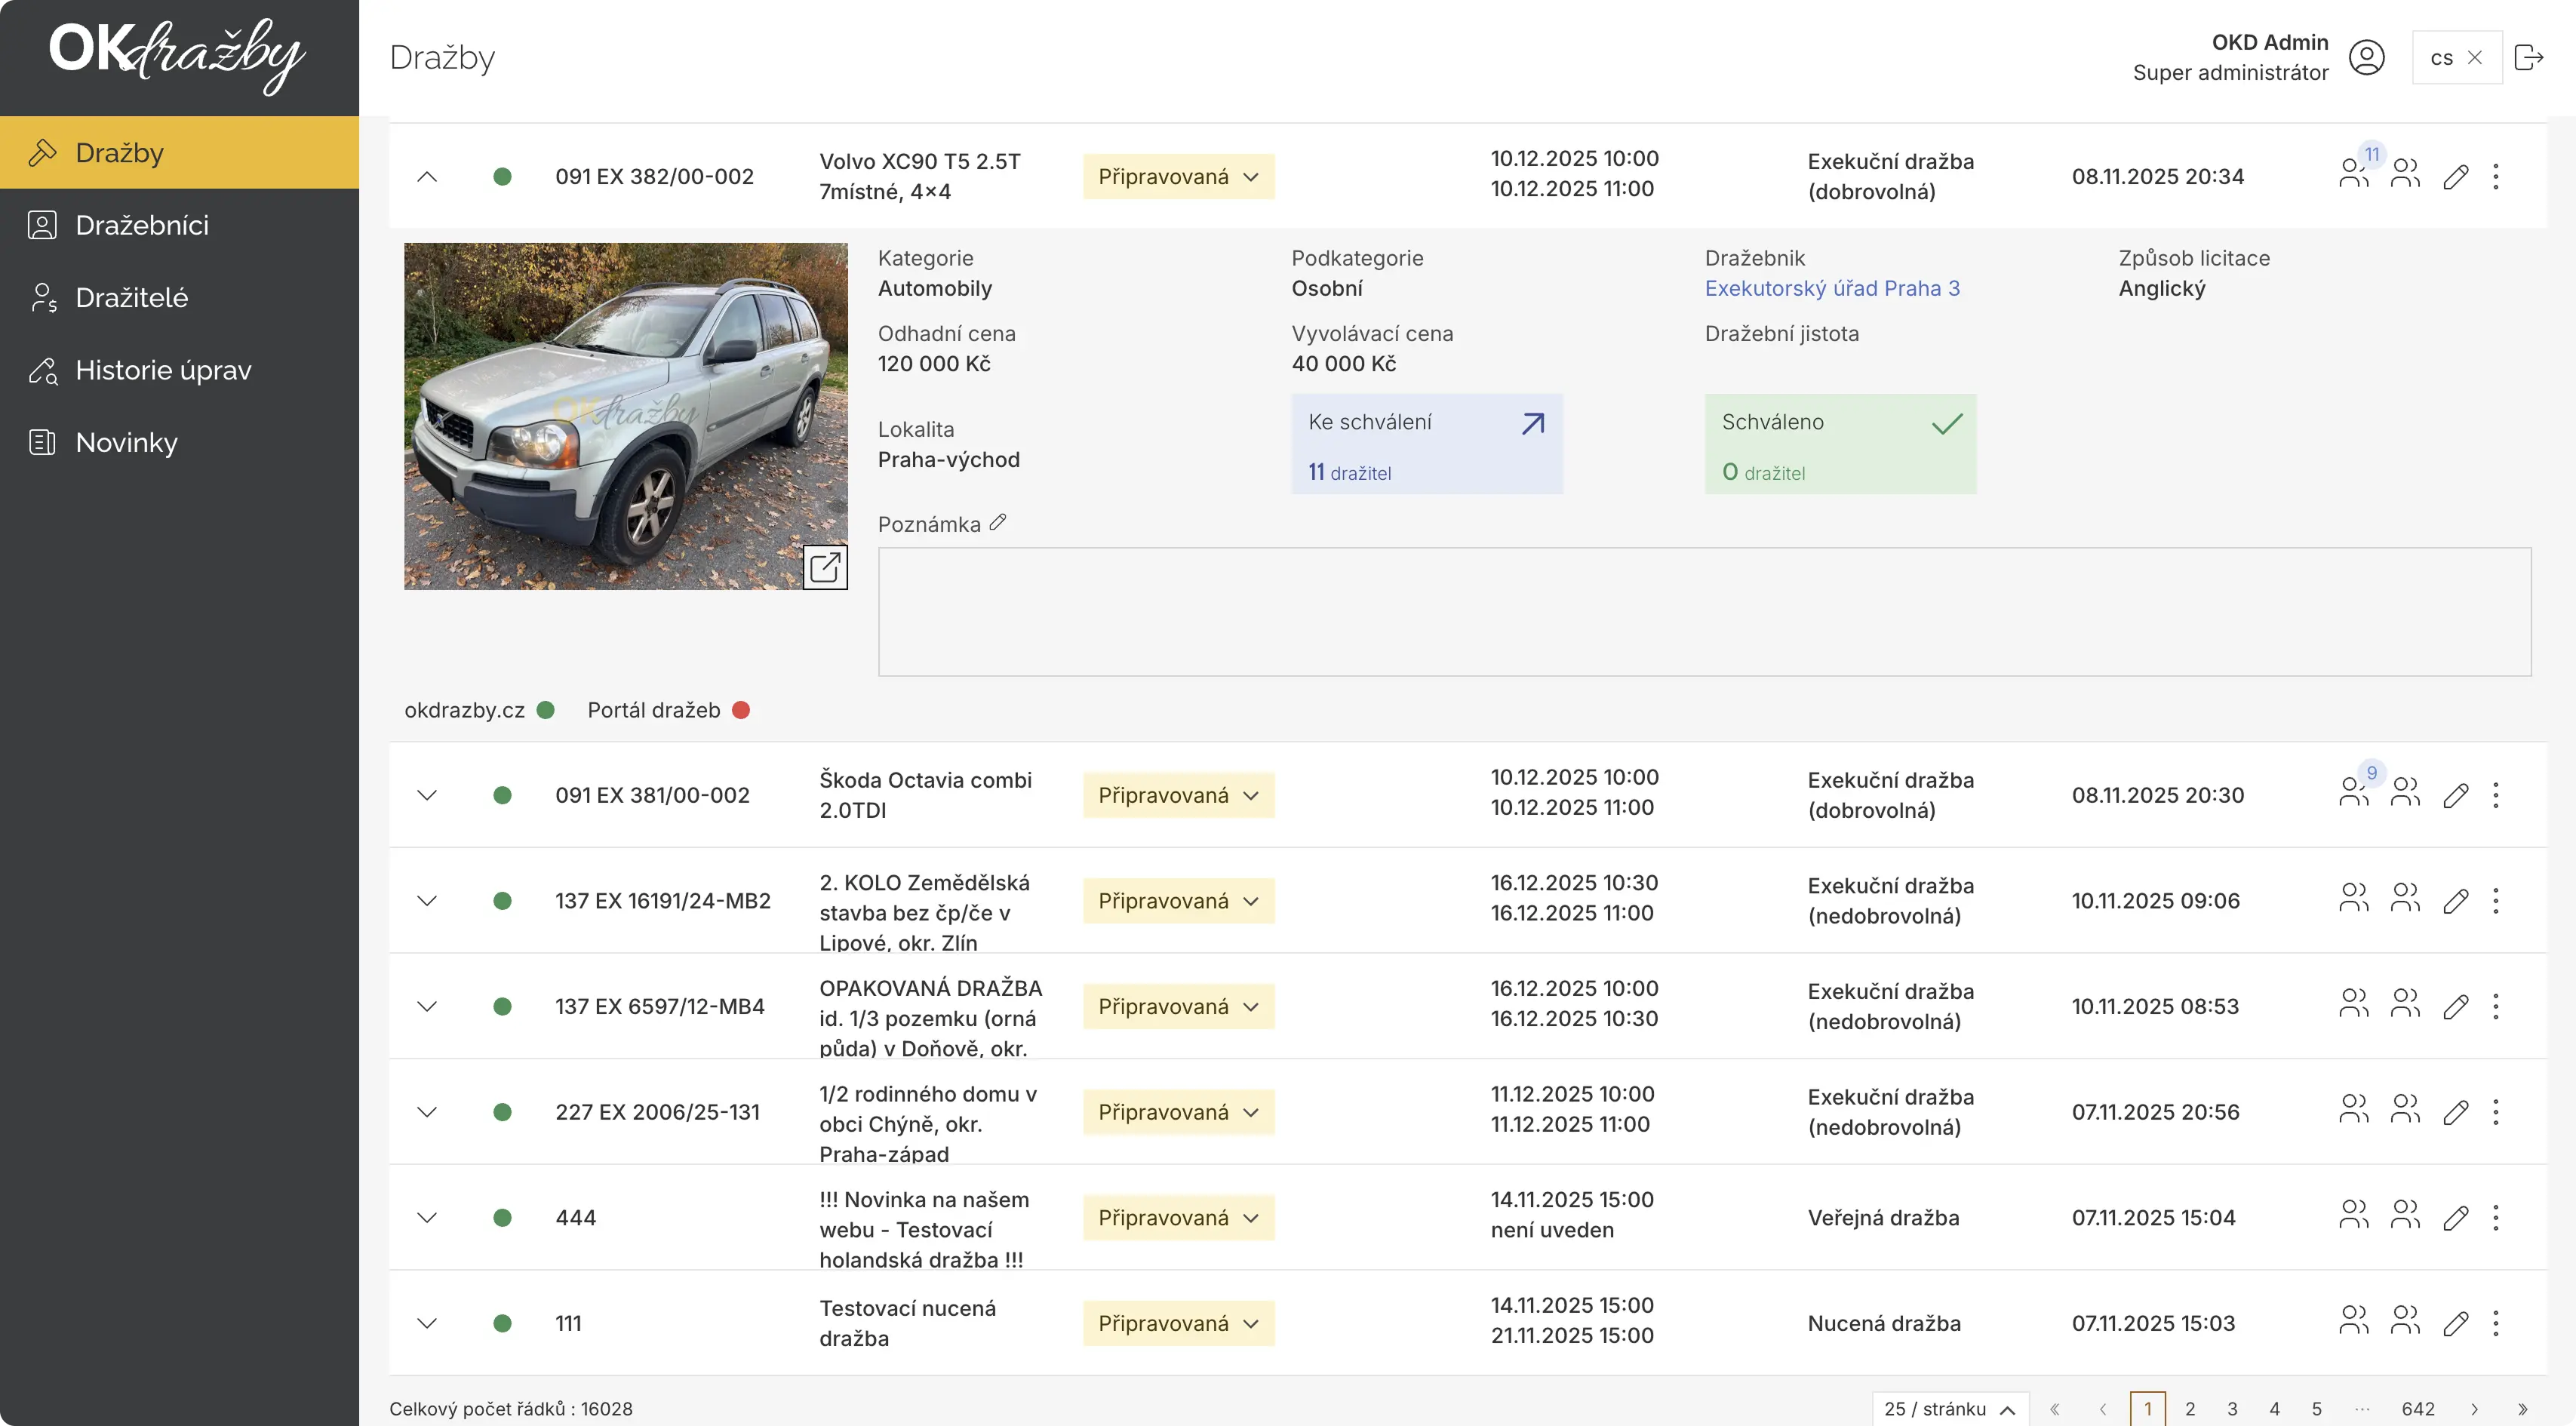
Task: Toggle Portál dražeb publication status dot
Action: coord(741,710)
